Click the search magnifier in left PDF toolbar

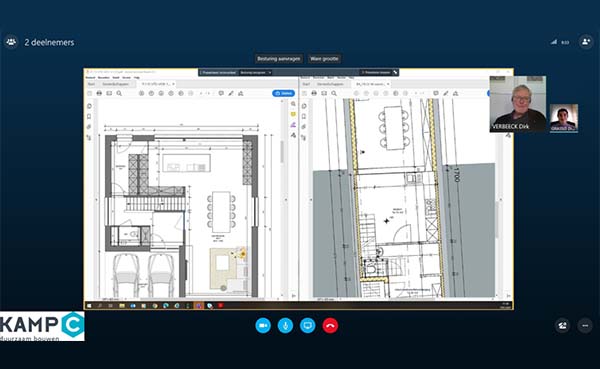click(x=119, y=93)
